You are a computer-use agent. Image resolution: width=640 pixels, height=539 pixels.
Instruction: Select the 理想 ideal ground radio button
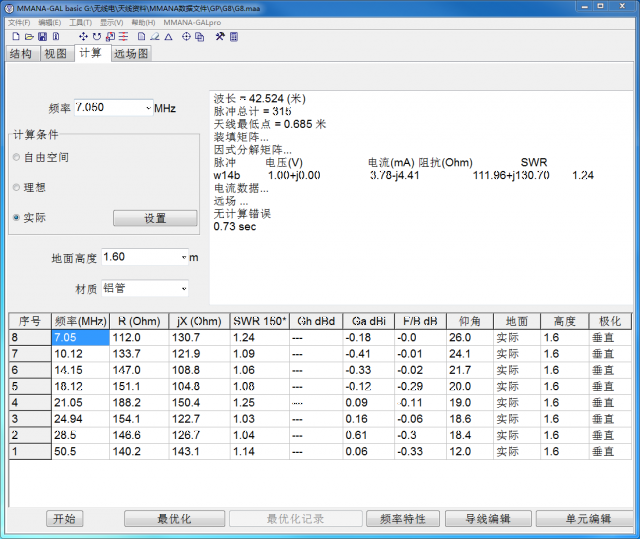[16, 187]
